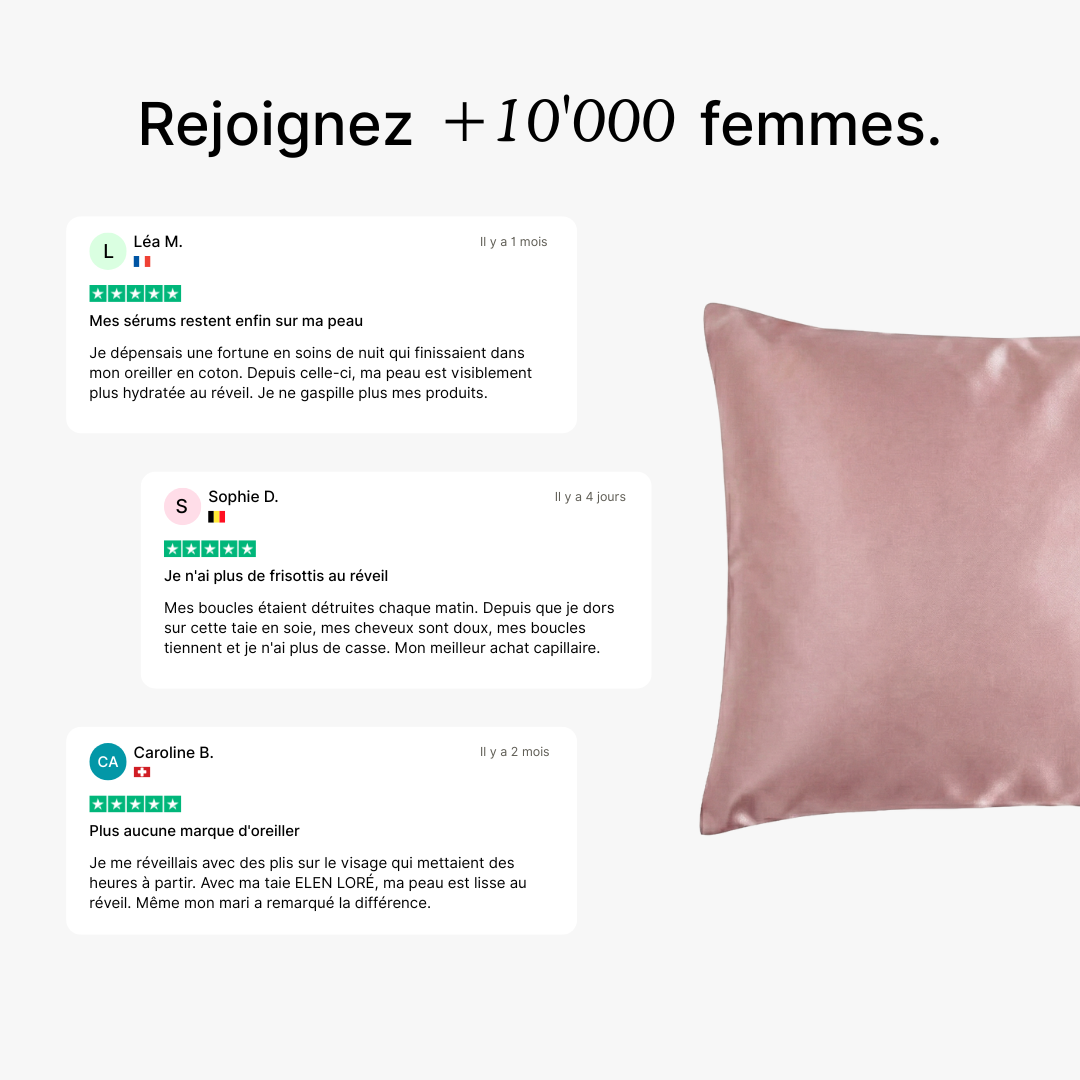This screenshot has width=1080, height=1080.
Task: Click the teal 'CA' avatar for Caroline B.
Action: [108, 762]
